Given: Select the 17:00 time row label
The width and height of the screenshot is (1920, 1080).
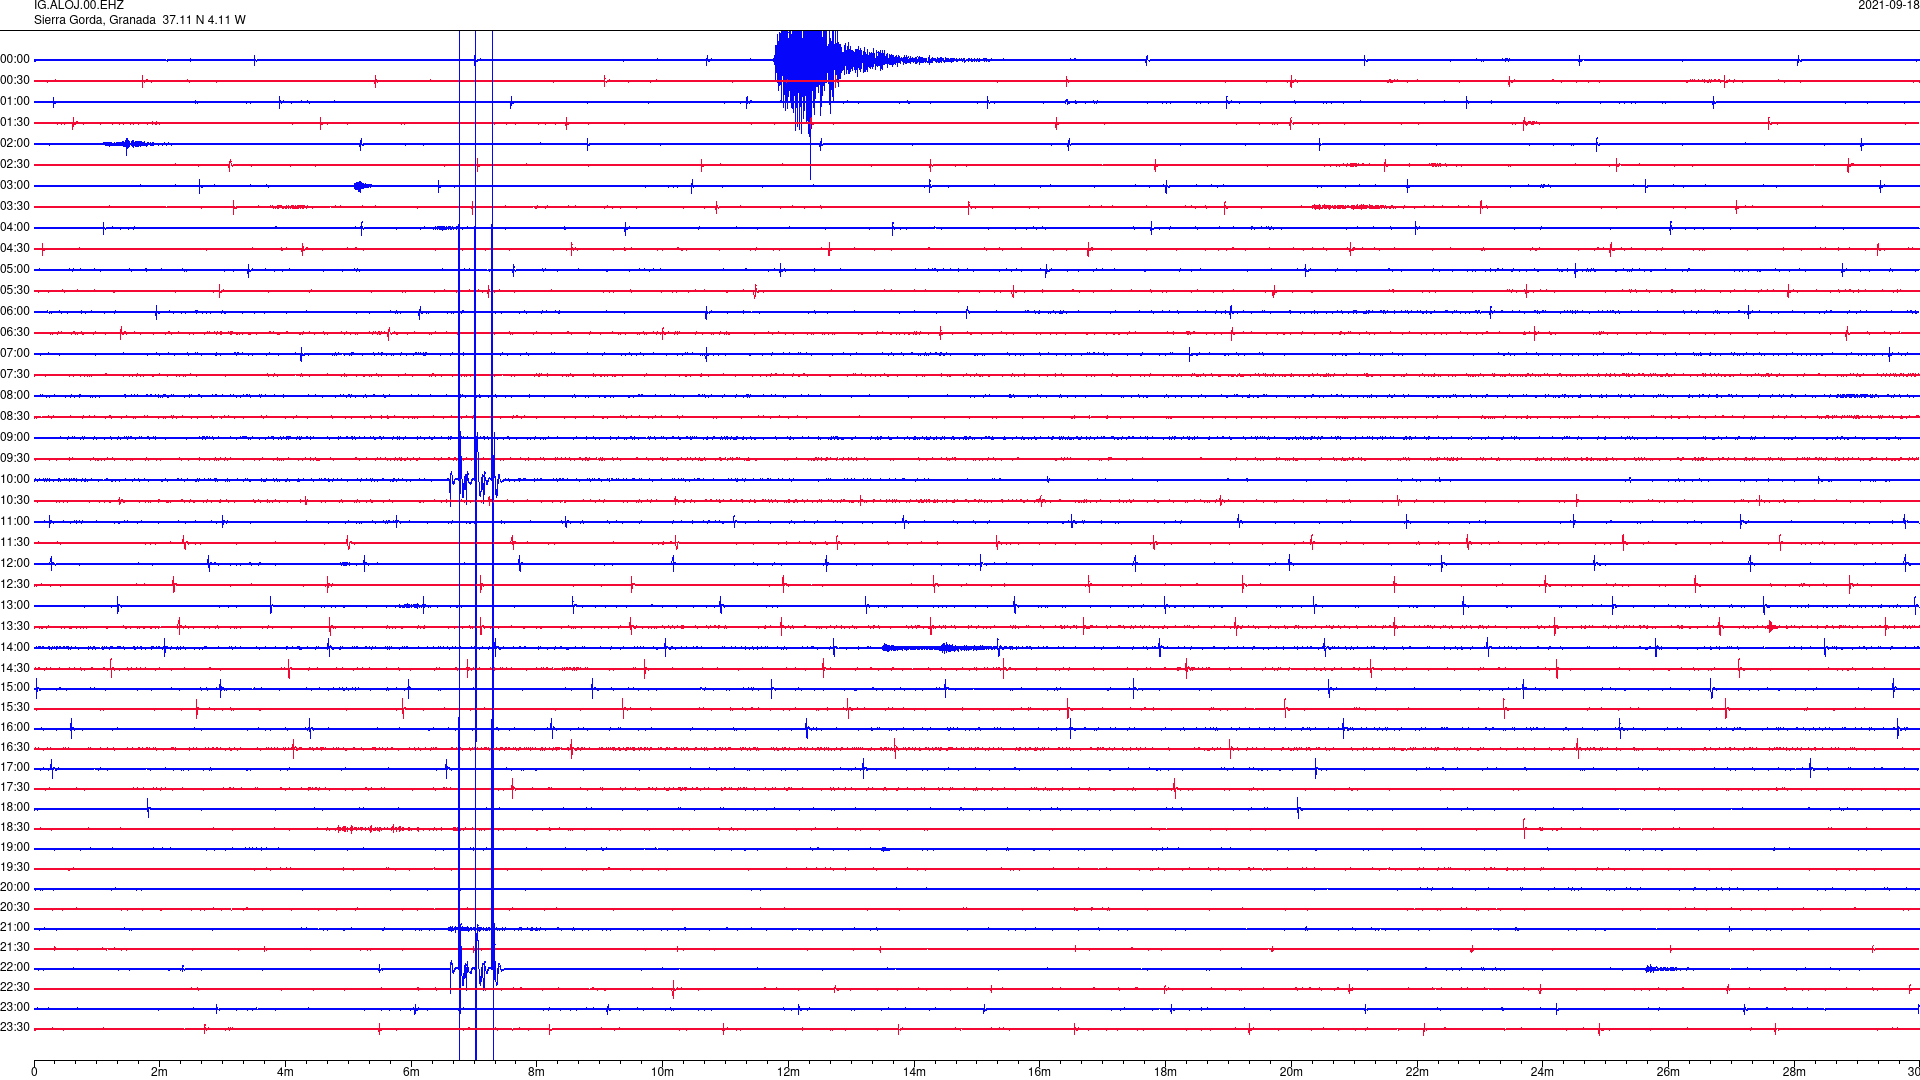Looking at the screenshot, I should pos(15,768).
